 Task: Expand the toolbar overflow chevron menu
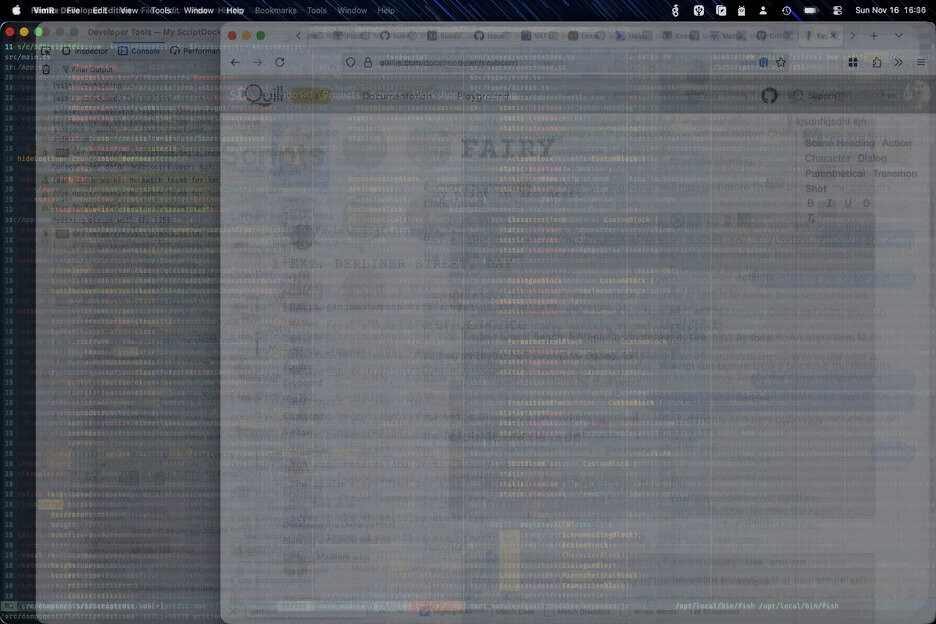tap(898, 62)
